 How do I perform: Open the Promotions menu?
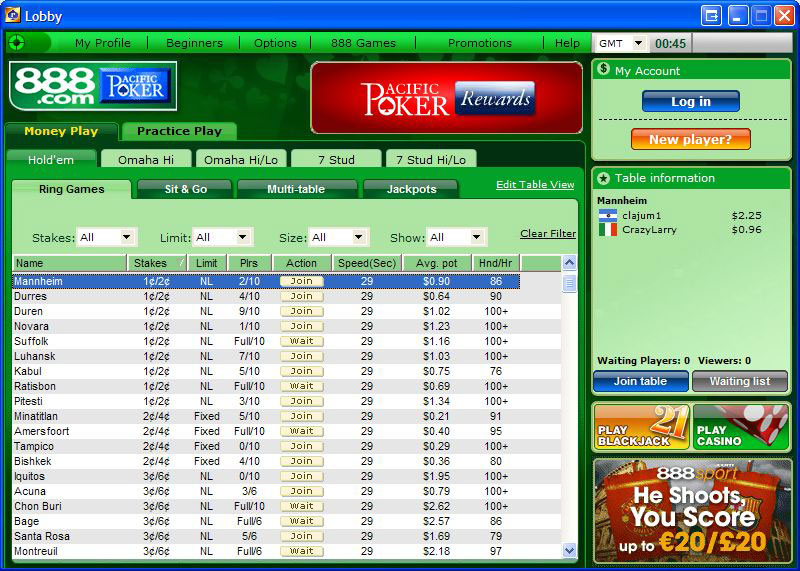point(480,43)
